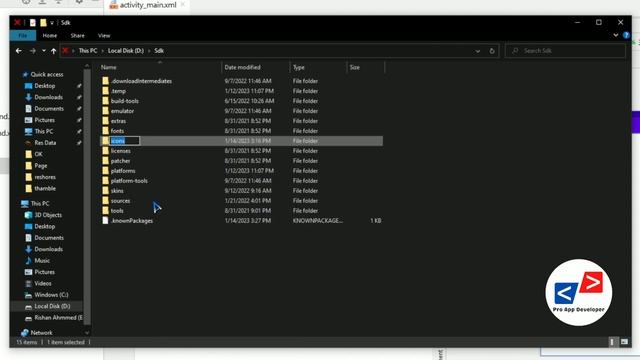Go forward using the forward arrow
640x360 pixels.
[33, 51]
